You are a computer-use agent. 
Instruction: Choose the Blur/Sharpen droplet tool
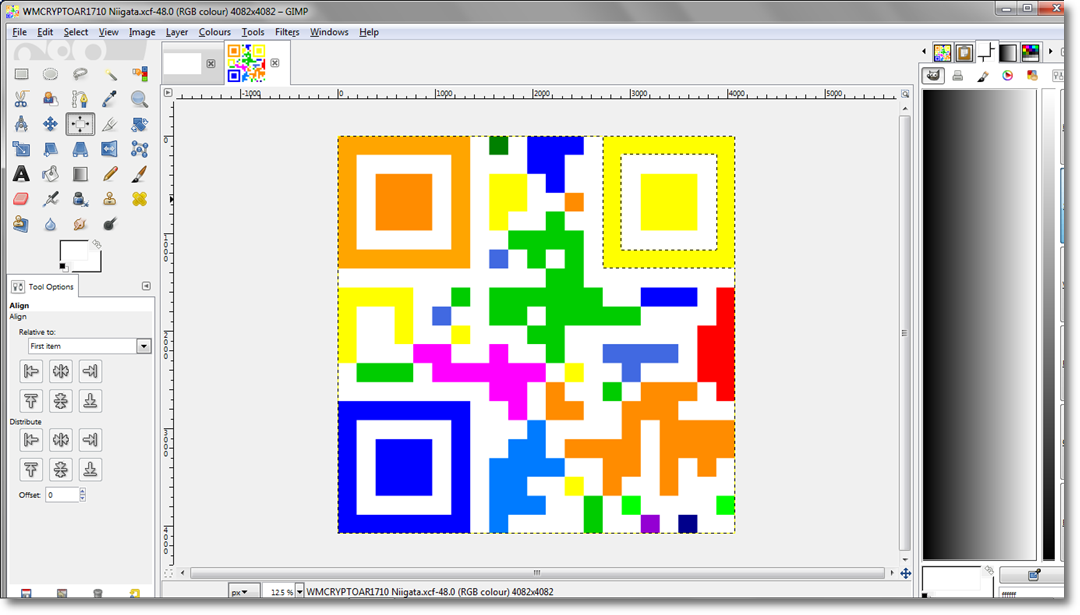click(50, 224)
